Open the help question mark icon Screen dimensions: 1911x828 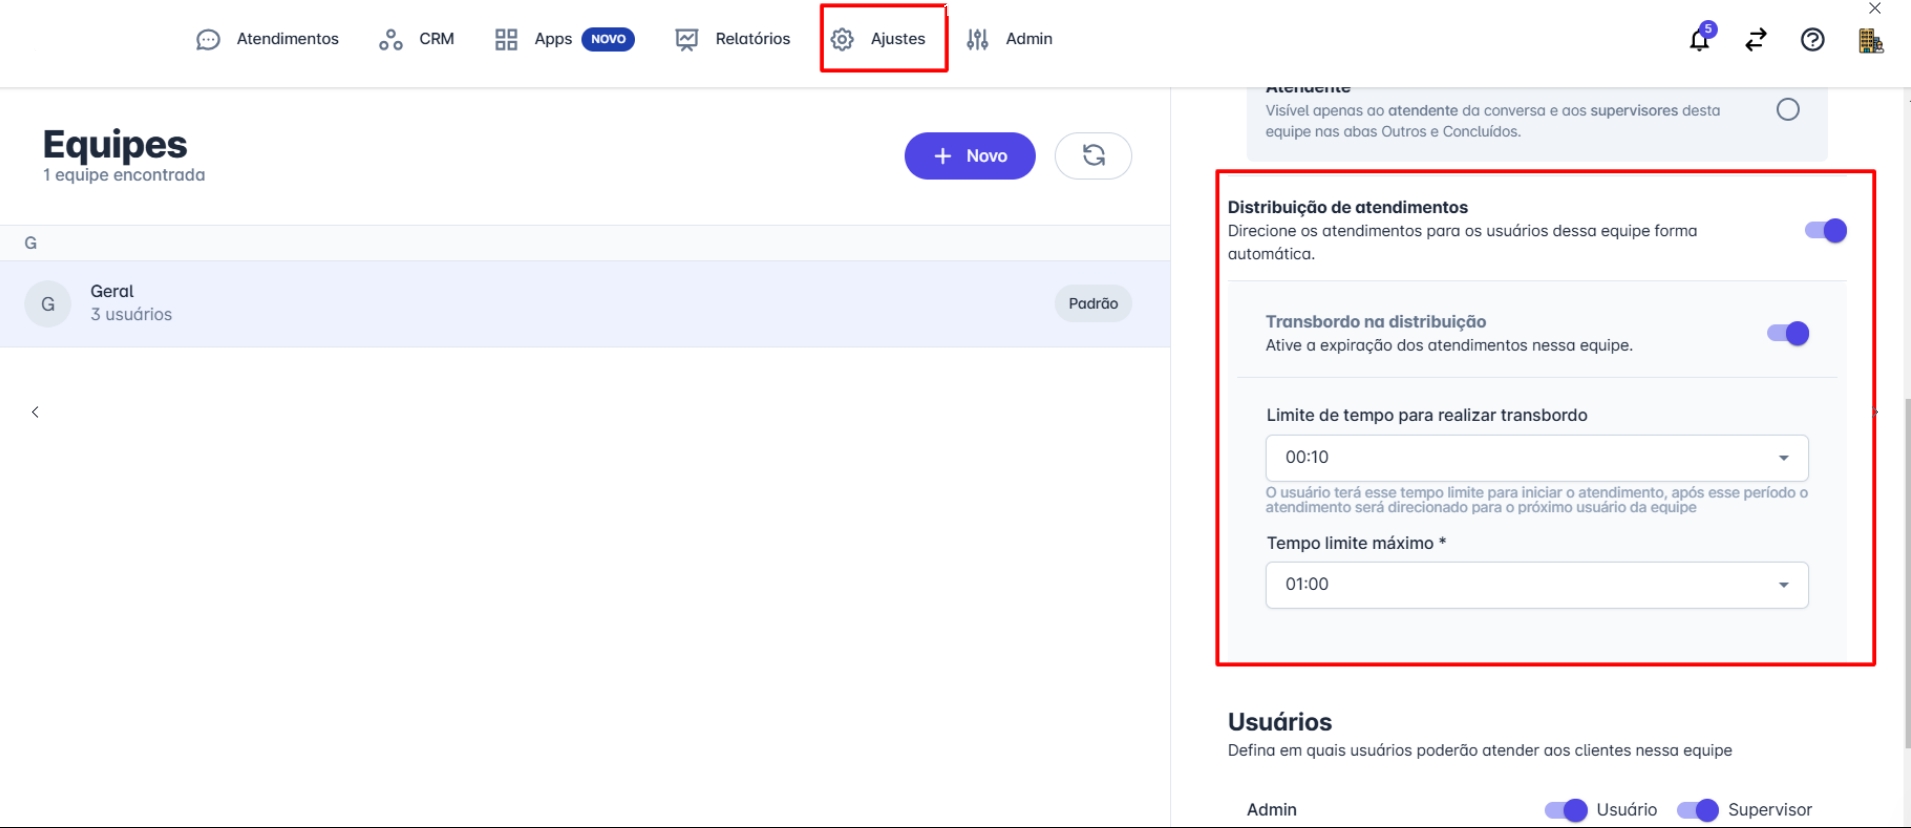(x=1812, y=40)
